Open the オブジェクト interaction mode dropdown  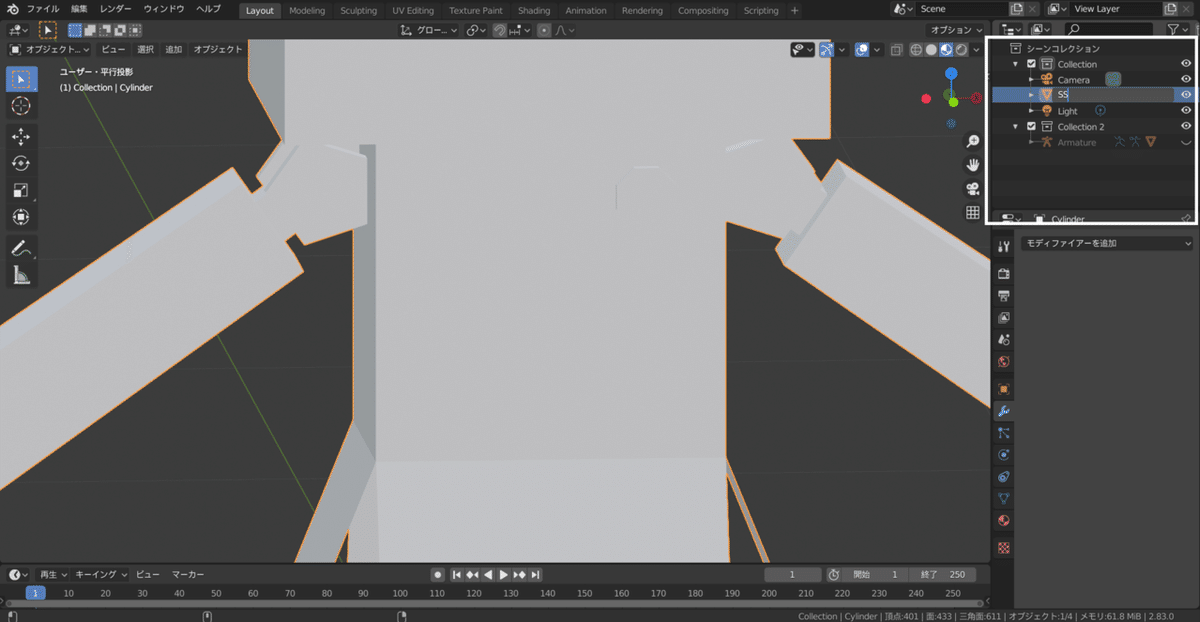click(x=49, y=49)
